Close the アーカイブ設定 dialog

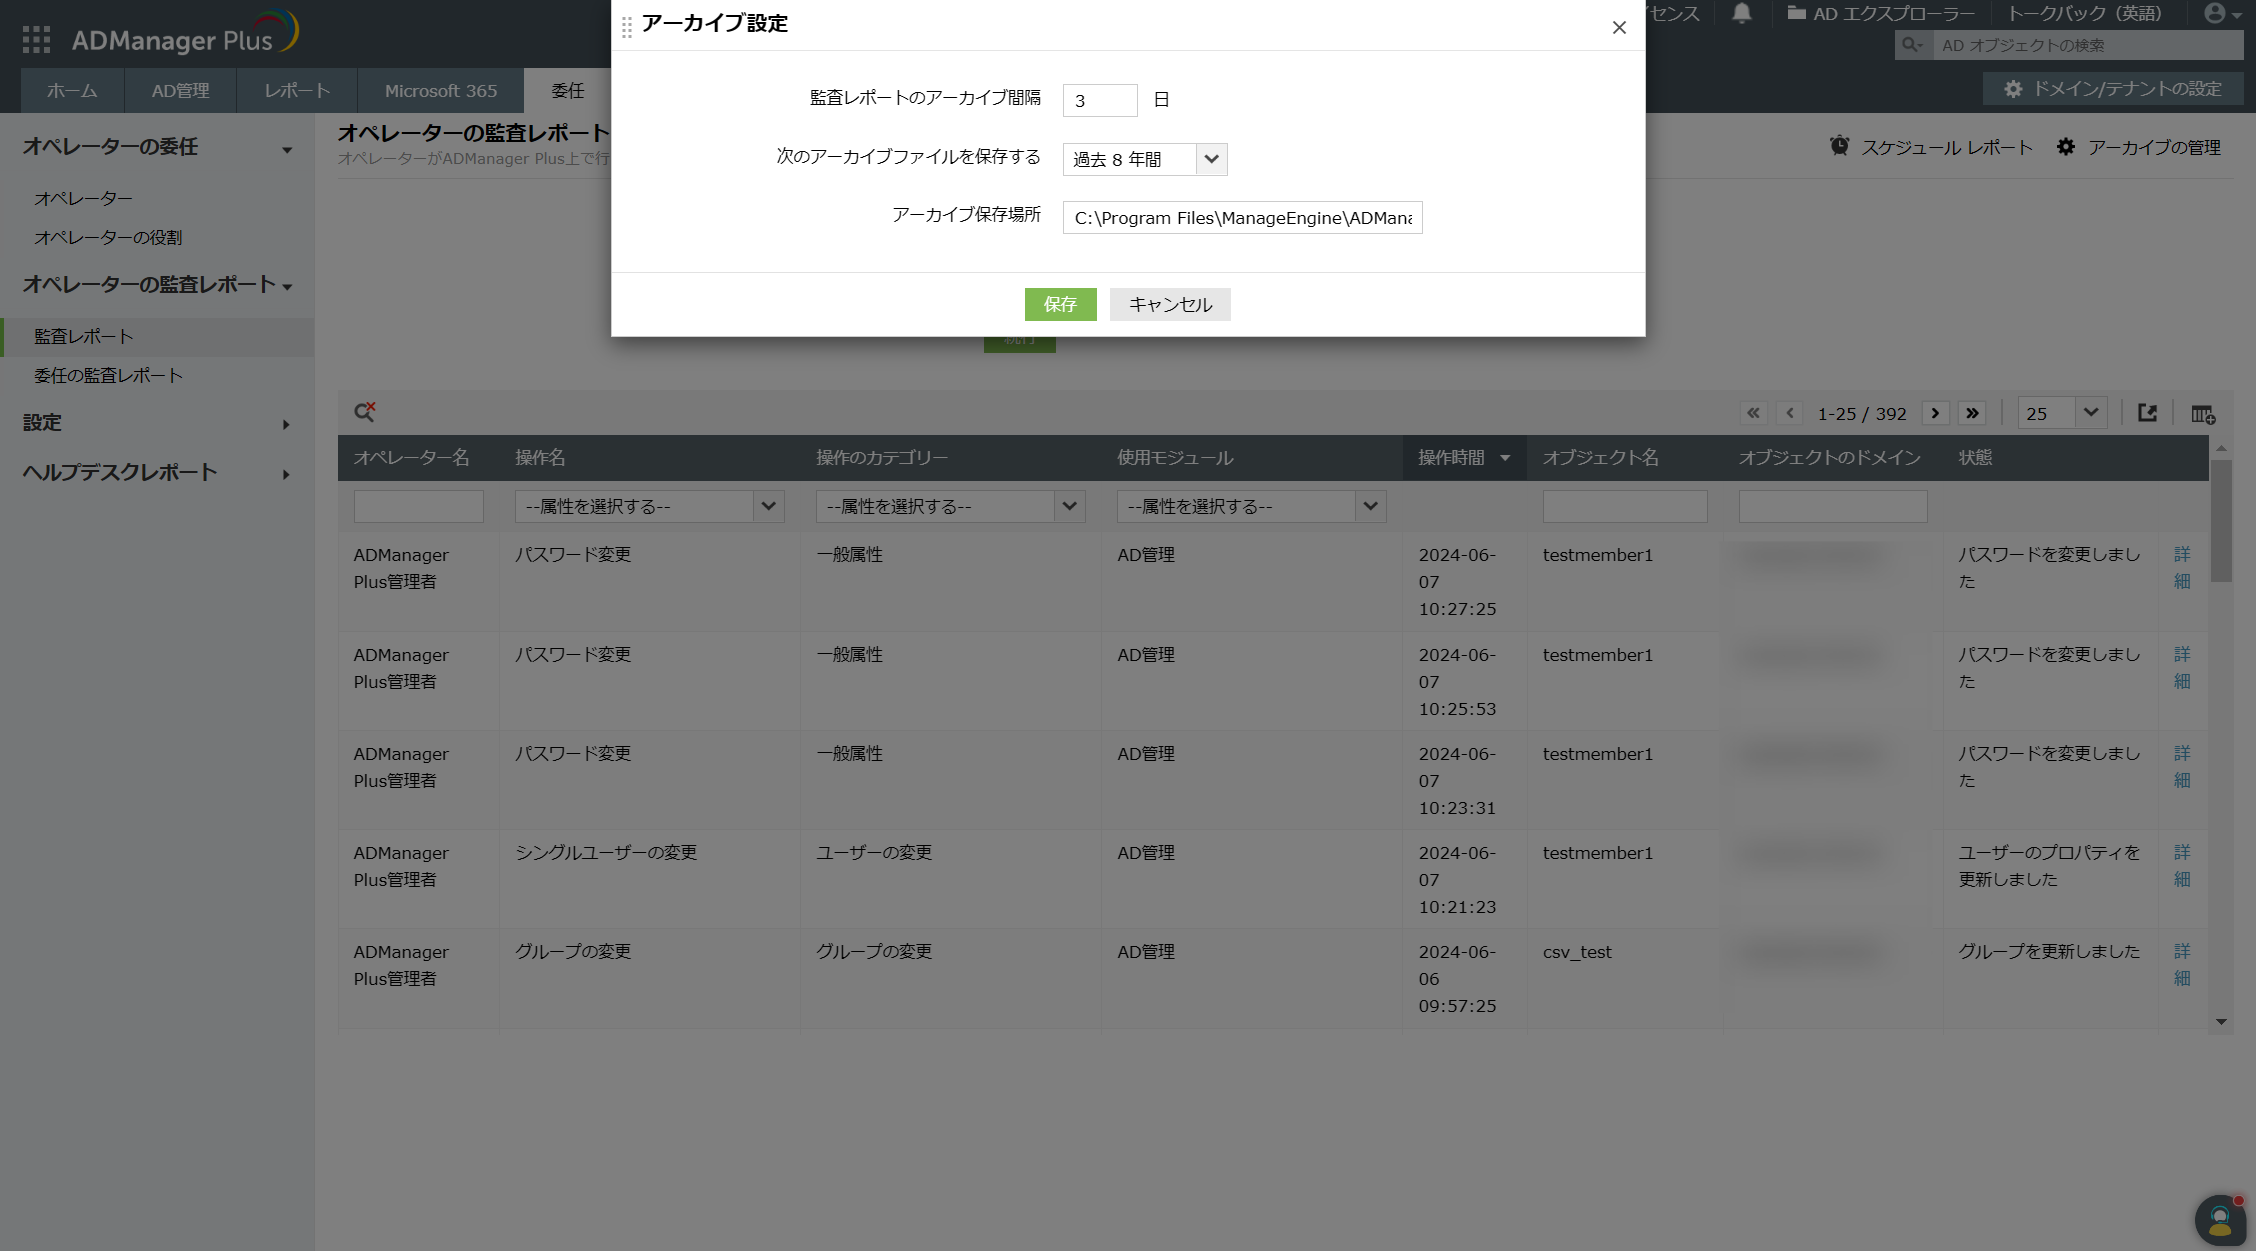[1619, 28]
